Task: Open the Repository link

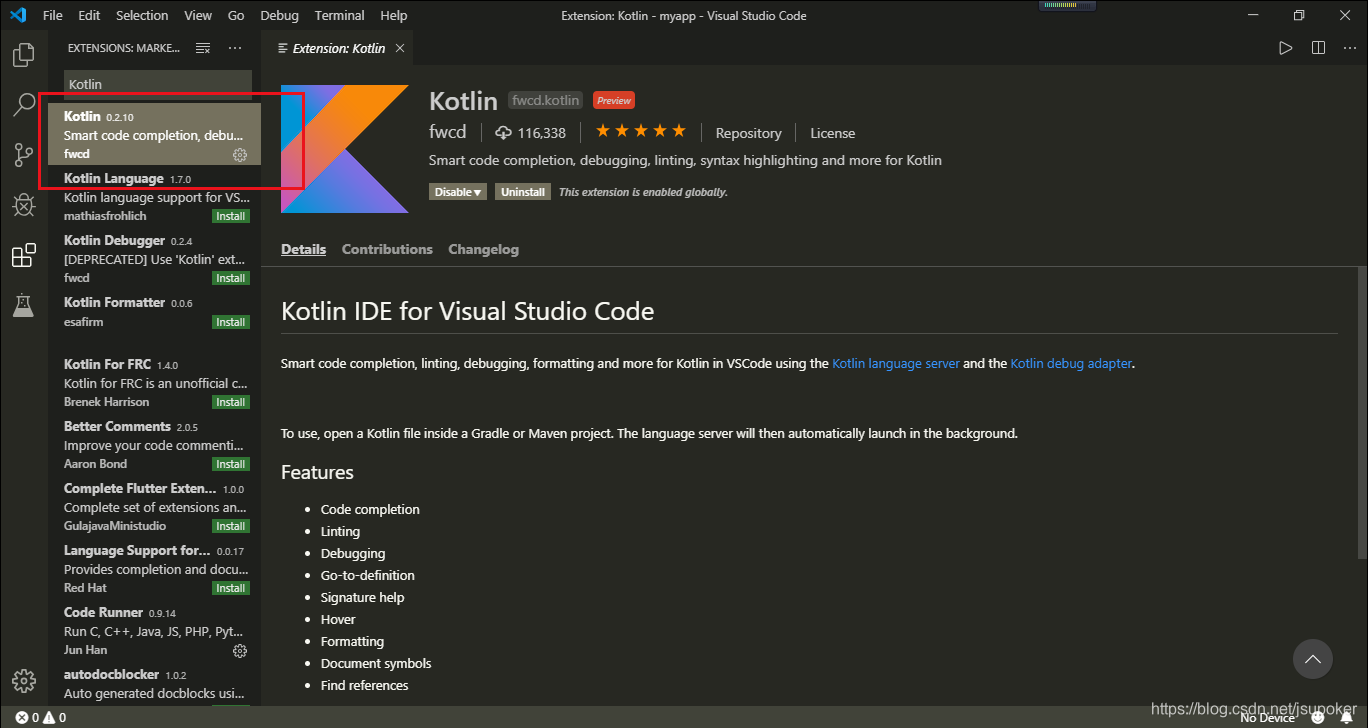Action: (x=748, y=133)
